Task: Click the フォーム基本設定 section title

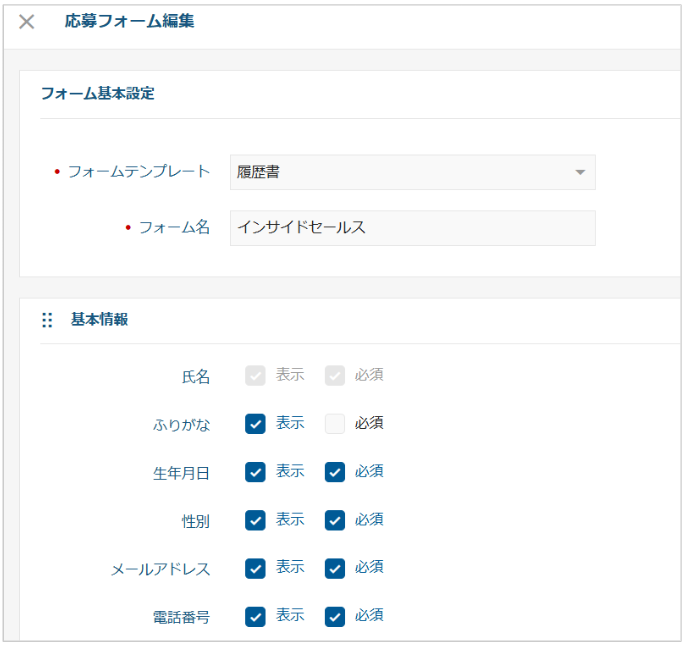Action: click(x=97, y=93)
